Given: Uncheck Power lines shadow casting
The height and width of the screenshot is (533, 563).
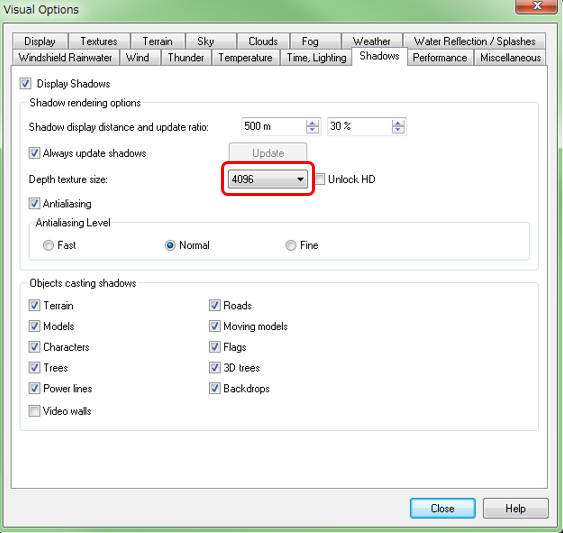Looking at the screenshot, I should 34,388.
